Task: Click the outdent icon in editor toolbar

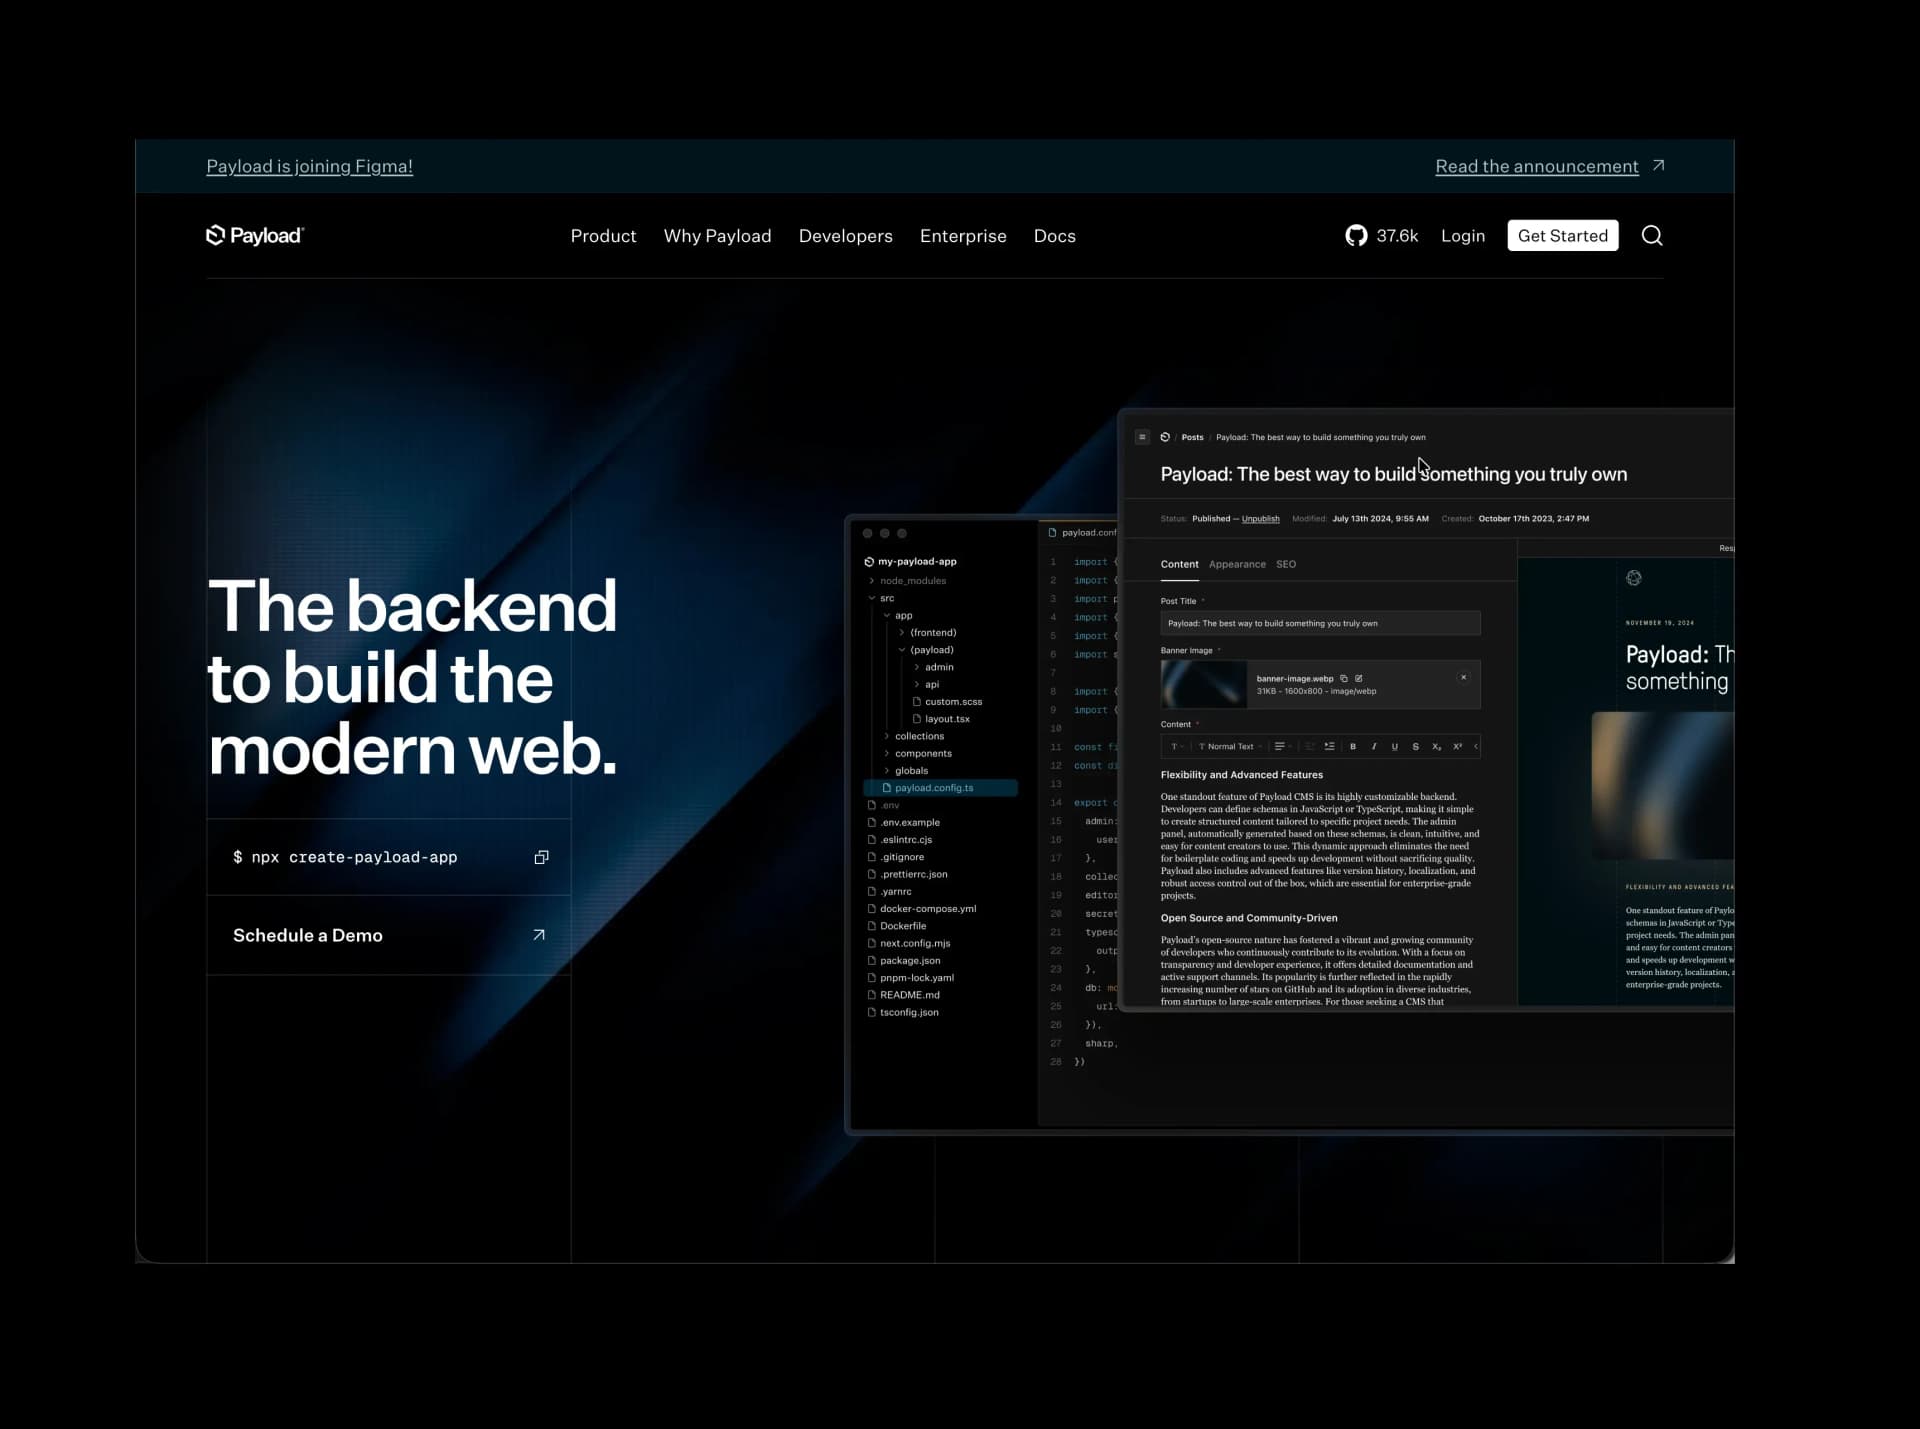Action: pos(1309,746)
